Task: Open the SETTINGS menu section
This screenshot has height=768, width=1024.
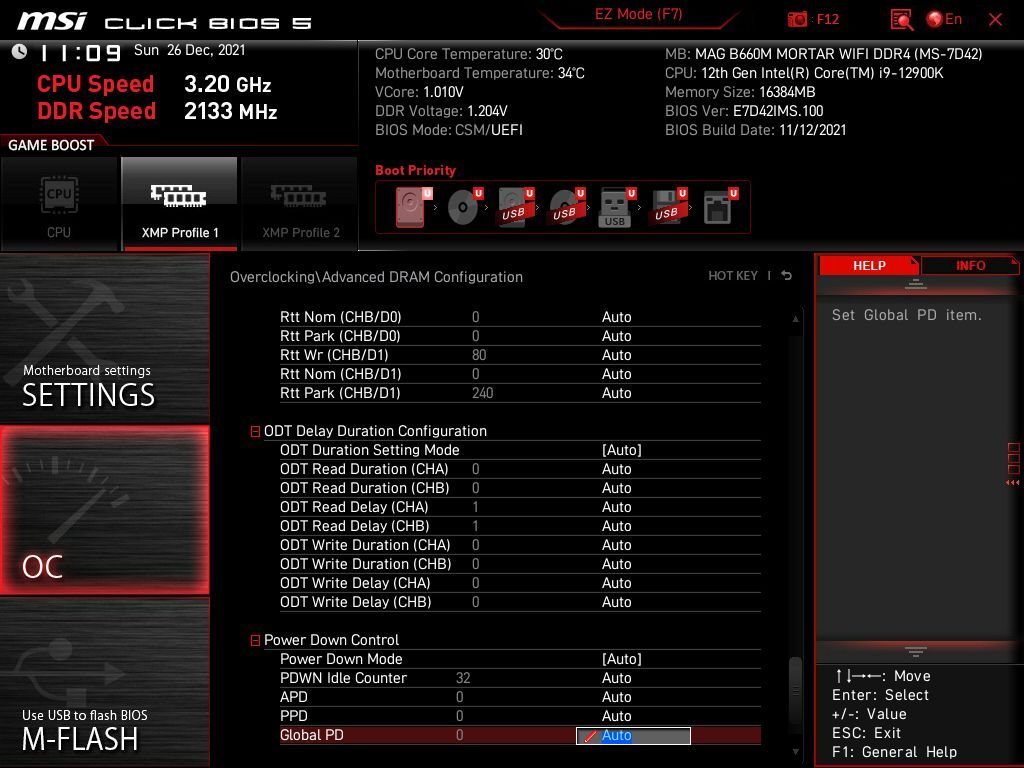Action: click(104, 340)
